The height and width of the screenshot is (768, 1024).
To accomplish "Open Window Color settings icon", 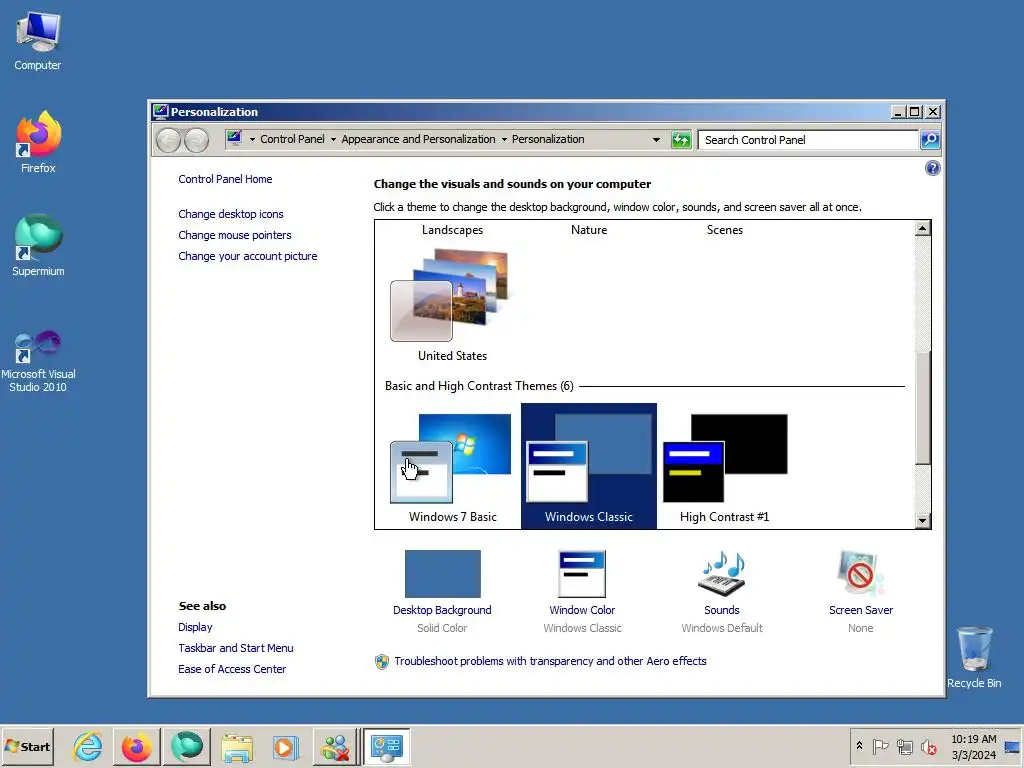I will click(x=582, y=573).
